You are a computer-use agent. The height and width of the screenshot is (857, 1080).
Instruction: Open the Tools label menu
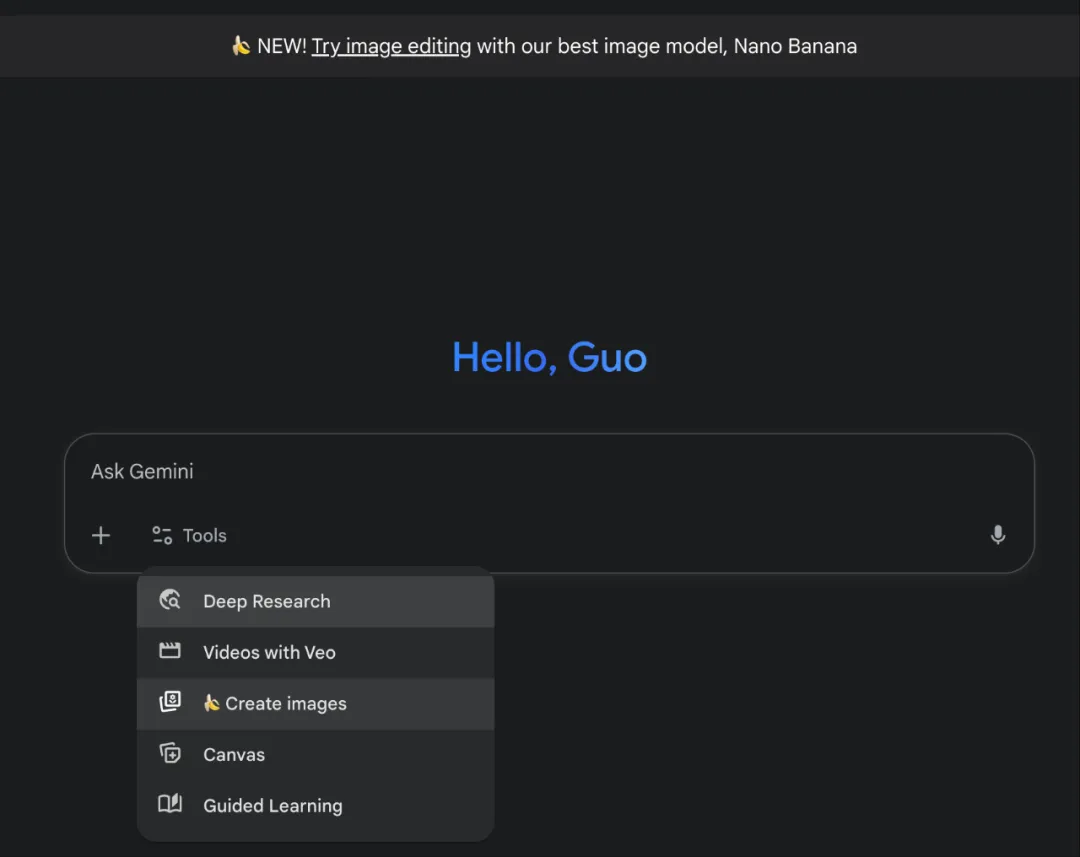[x=205, y=535]
